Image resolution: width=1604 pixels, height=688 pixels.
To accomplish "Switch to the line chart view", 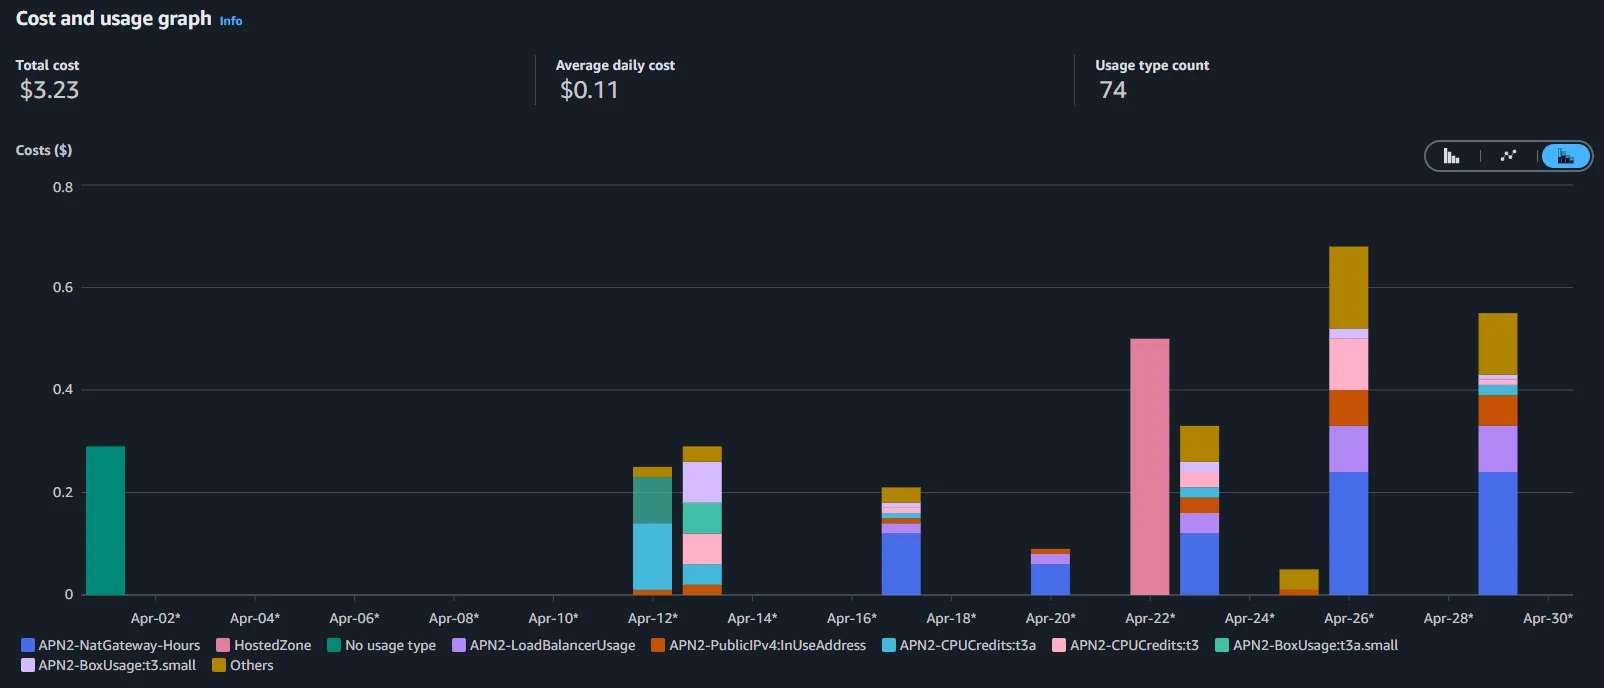I will (1508, 156).
